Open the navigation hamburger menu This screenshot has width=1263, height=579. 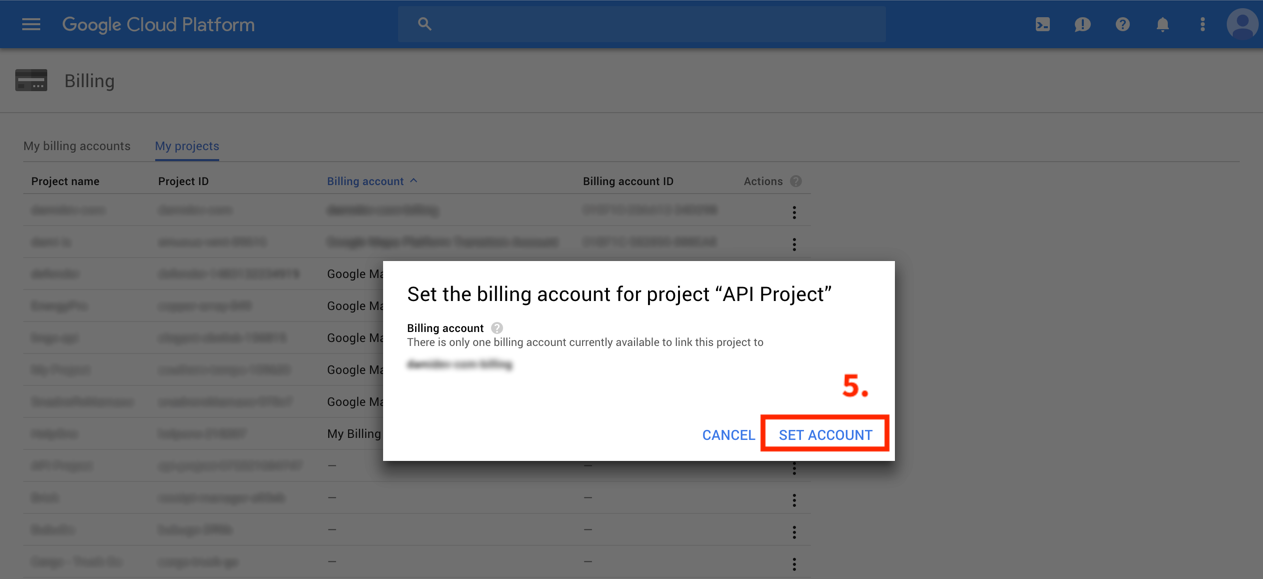[30, 24]
